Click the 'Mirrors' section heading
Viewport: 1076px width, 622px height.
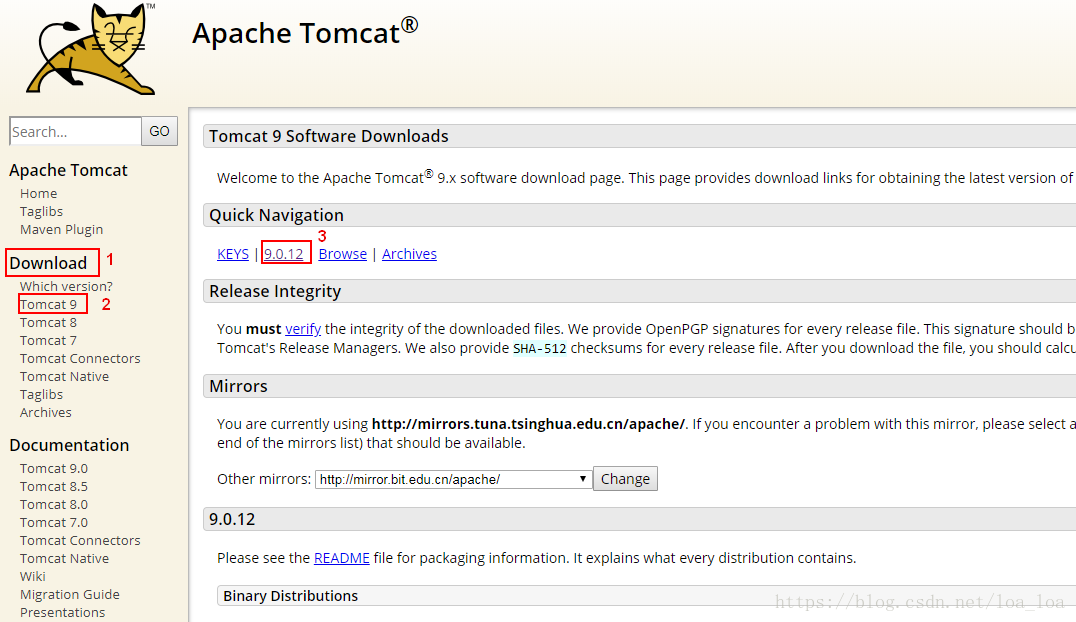click(238, 386)
